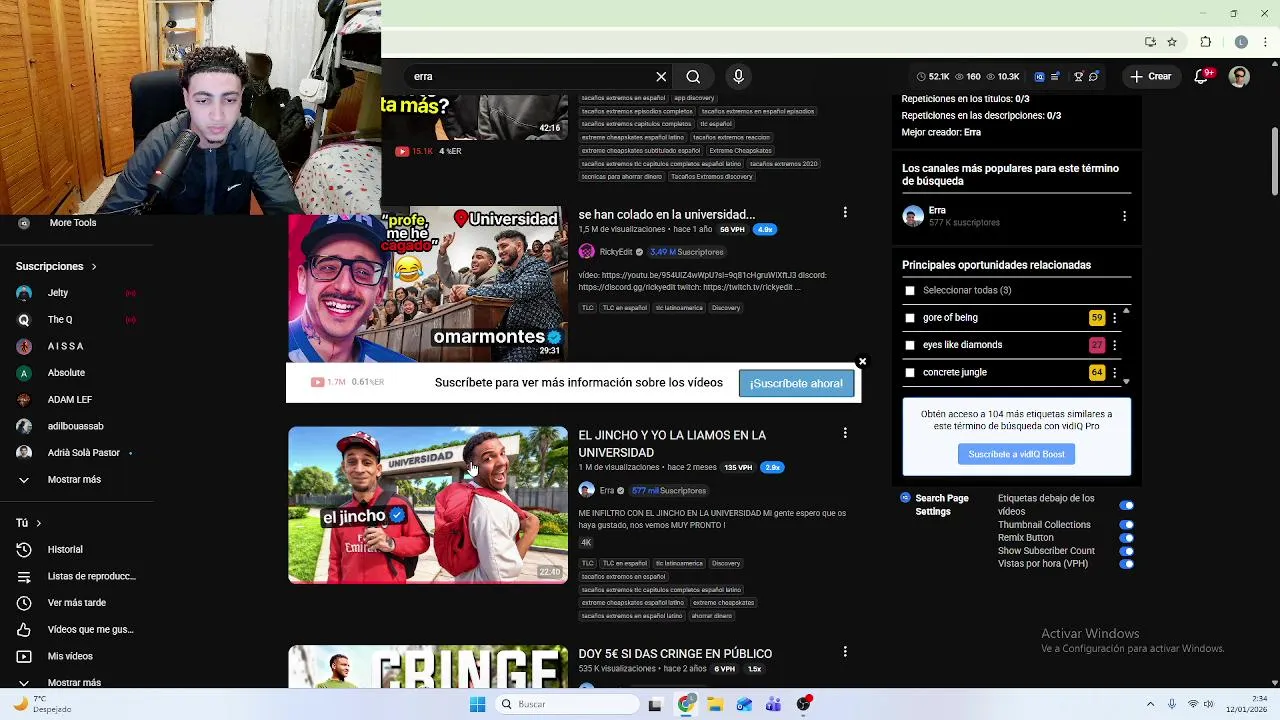The width and height of the screenshot is (1280, 720).
Task: Open 'EL JINCHO Y YO LA LIAMOS EN LA UNIVERSIDAD' title
Action: pyautogui.click(x=672, y=444)
